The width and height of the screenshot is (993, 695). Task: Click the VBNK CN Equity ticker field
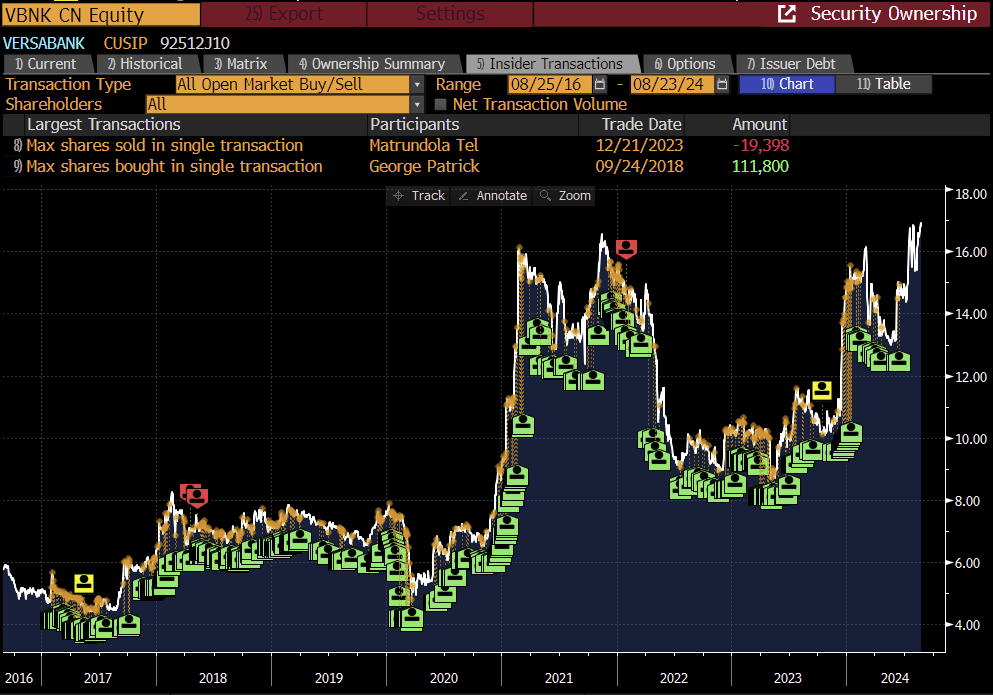click(x=101, y=15)
